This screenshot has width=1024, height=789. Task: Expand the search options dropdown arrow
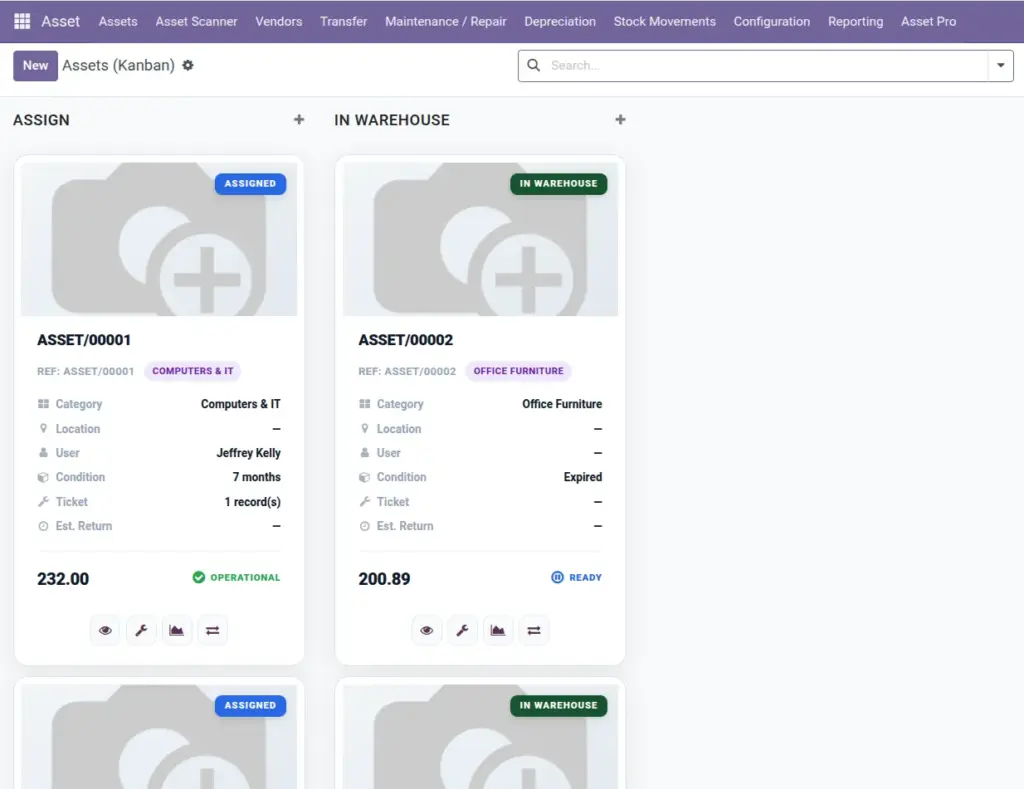(1000, 65)
